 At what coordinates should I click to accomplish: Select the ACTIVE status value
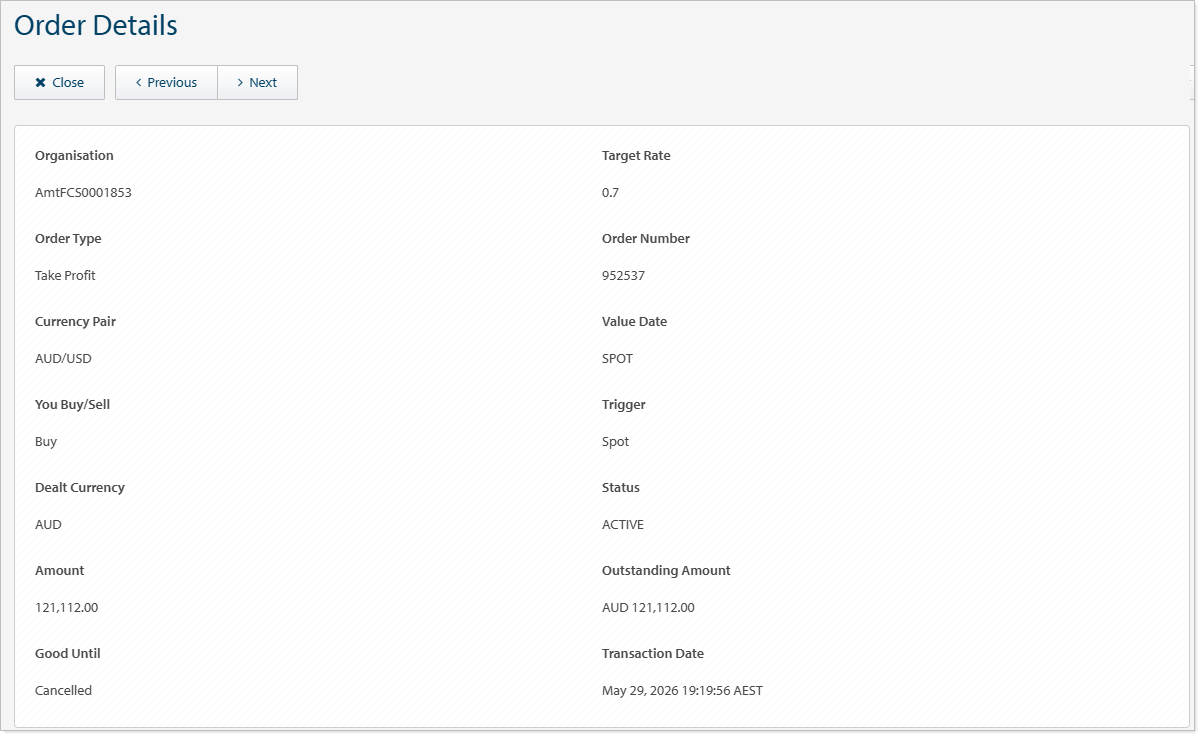(623, 525)
